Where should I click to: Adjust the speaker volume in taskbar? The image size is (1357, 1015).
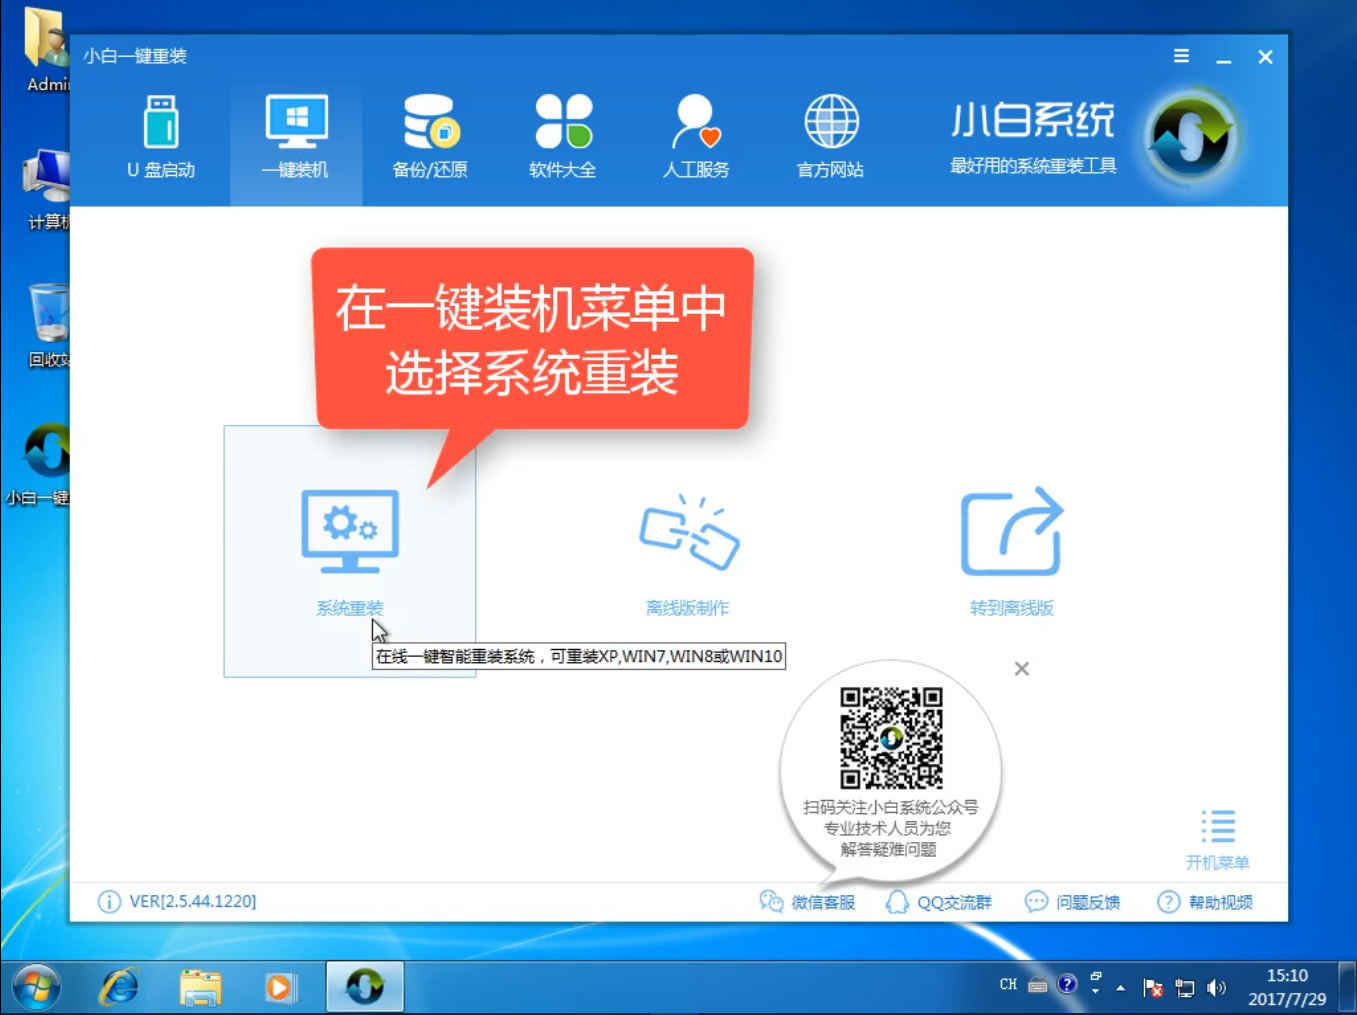1216,987
